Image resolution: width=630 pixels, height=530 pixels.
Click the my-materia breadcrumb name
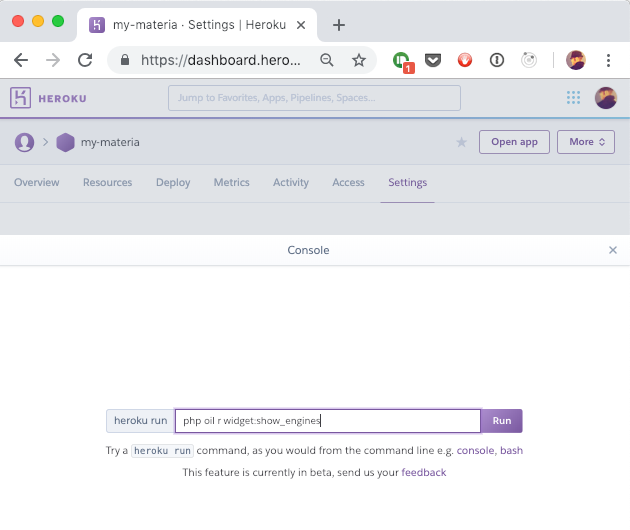pyautogui.click(x=110, y=142)
